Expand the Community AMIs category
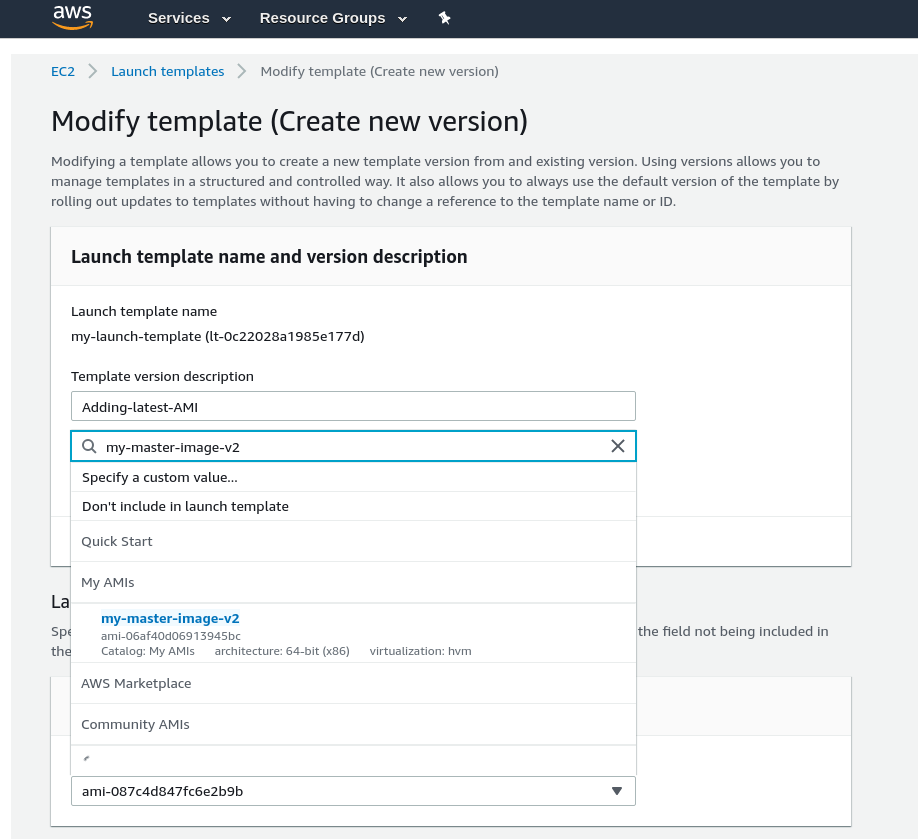This screenshot has height=839, width=918. (x=135, y=724)
